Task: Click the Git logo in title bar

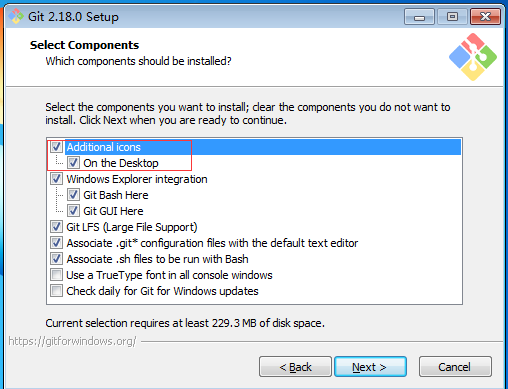Action: click(16, 16)
